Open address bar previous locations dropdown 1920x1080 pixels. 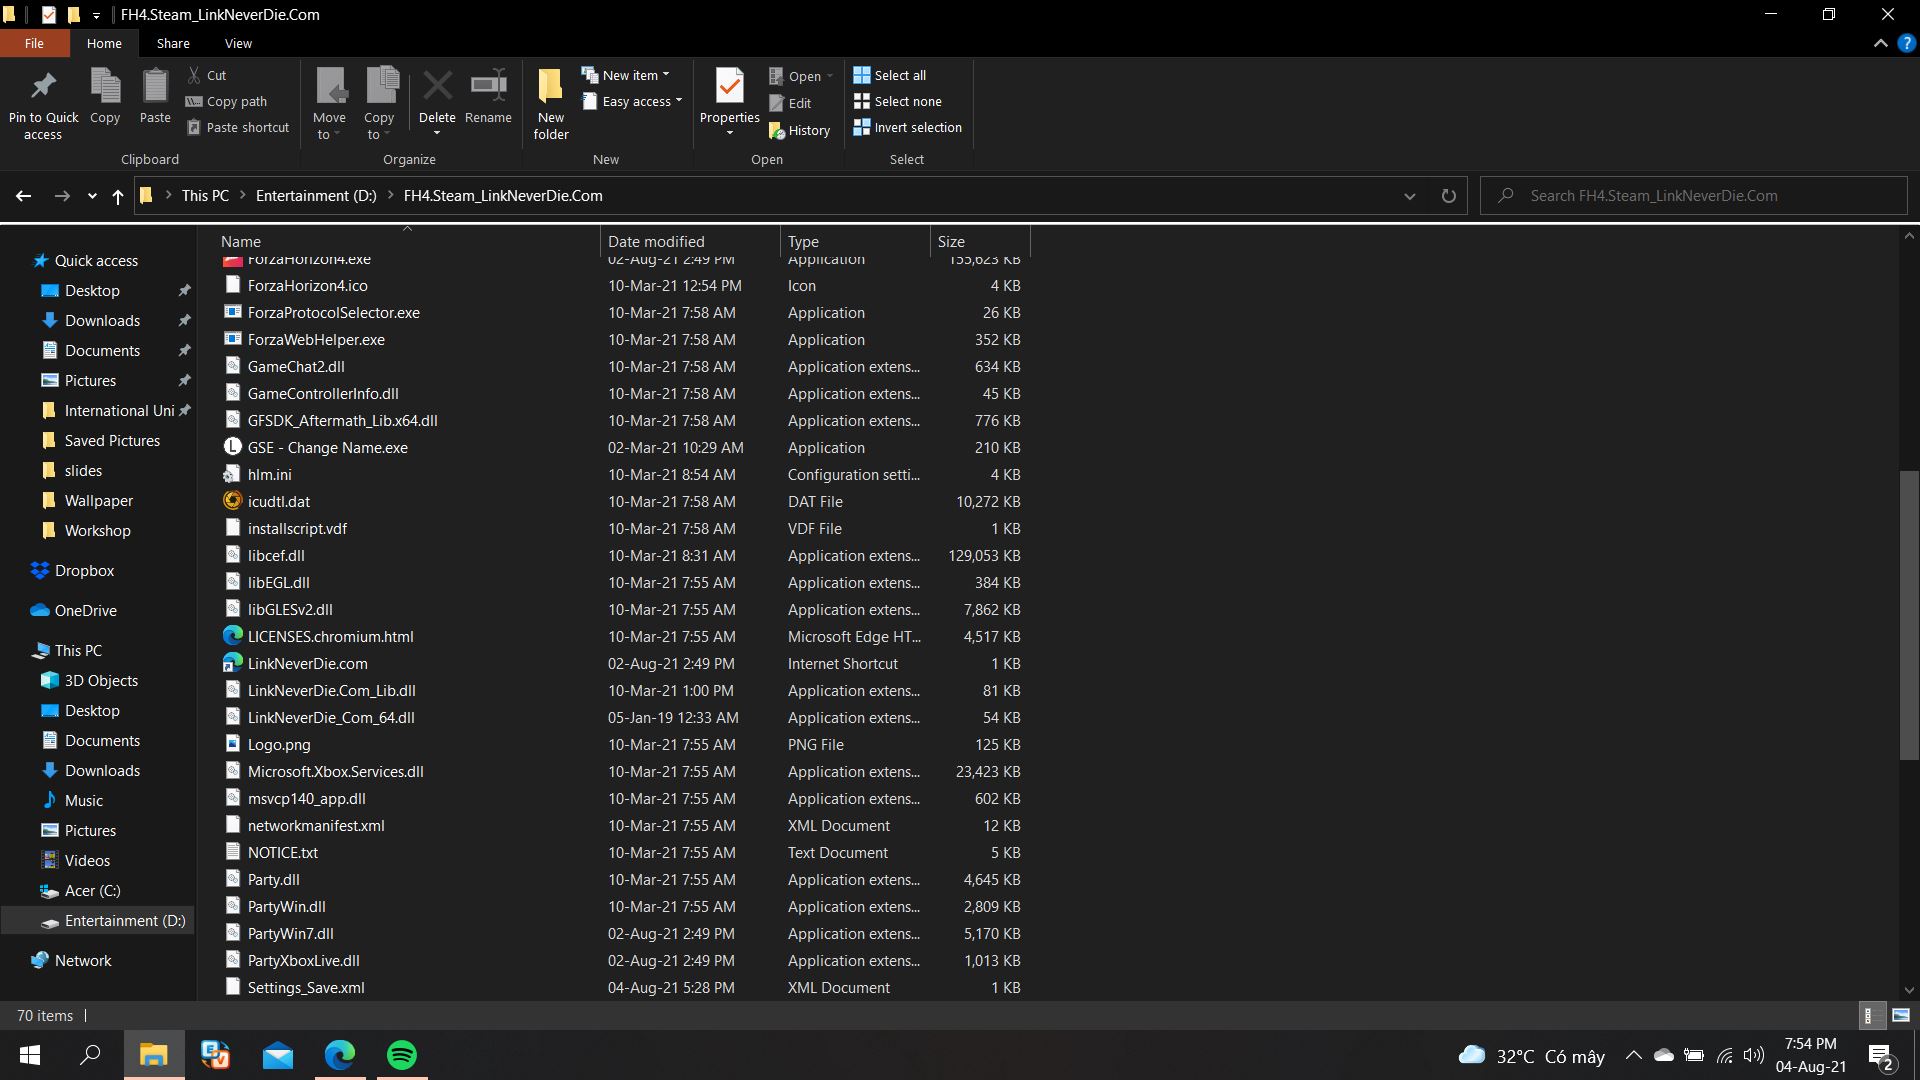coord(1410,196)
